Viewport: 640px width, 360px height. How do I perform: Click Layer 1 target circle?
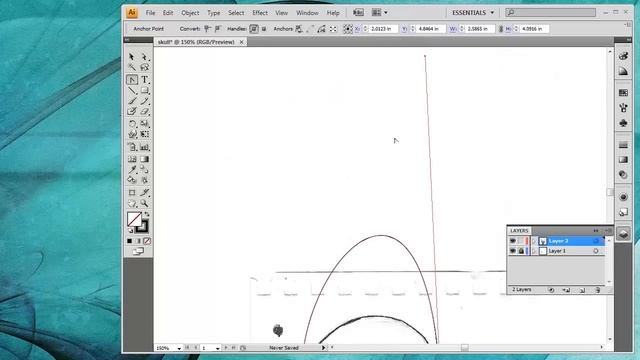pos(596,251)
